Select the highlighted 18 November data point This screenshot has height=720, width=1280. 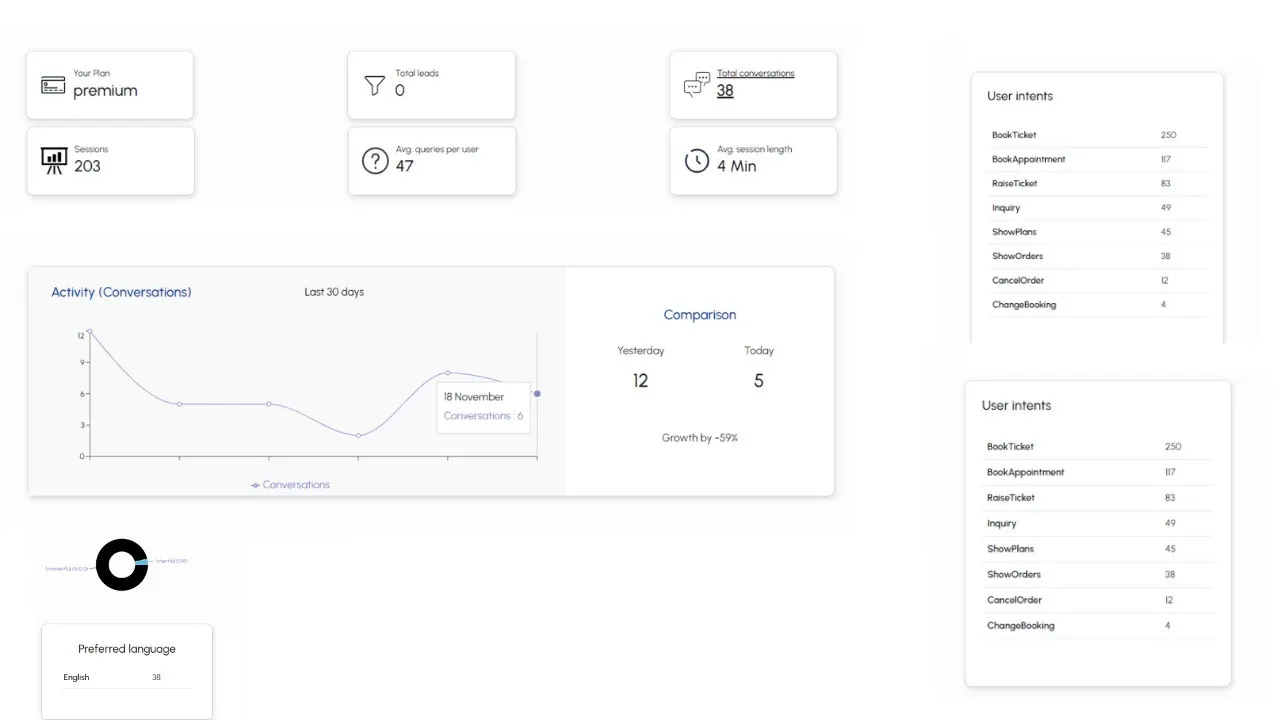click(x=537, y=394)
